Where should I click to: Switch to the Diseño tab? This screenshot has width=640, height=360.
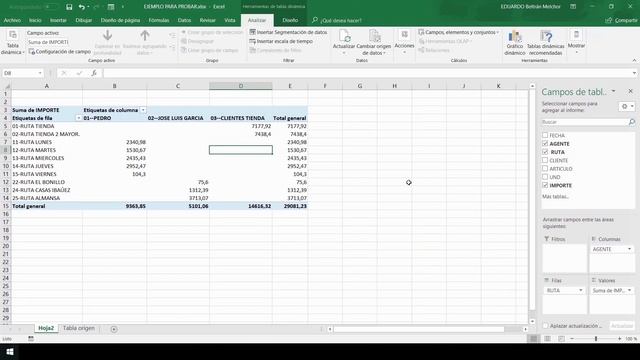point(290,20)
